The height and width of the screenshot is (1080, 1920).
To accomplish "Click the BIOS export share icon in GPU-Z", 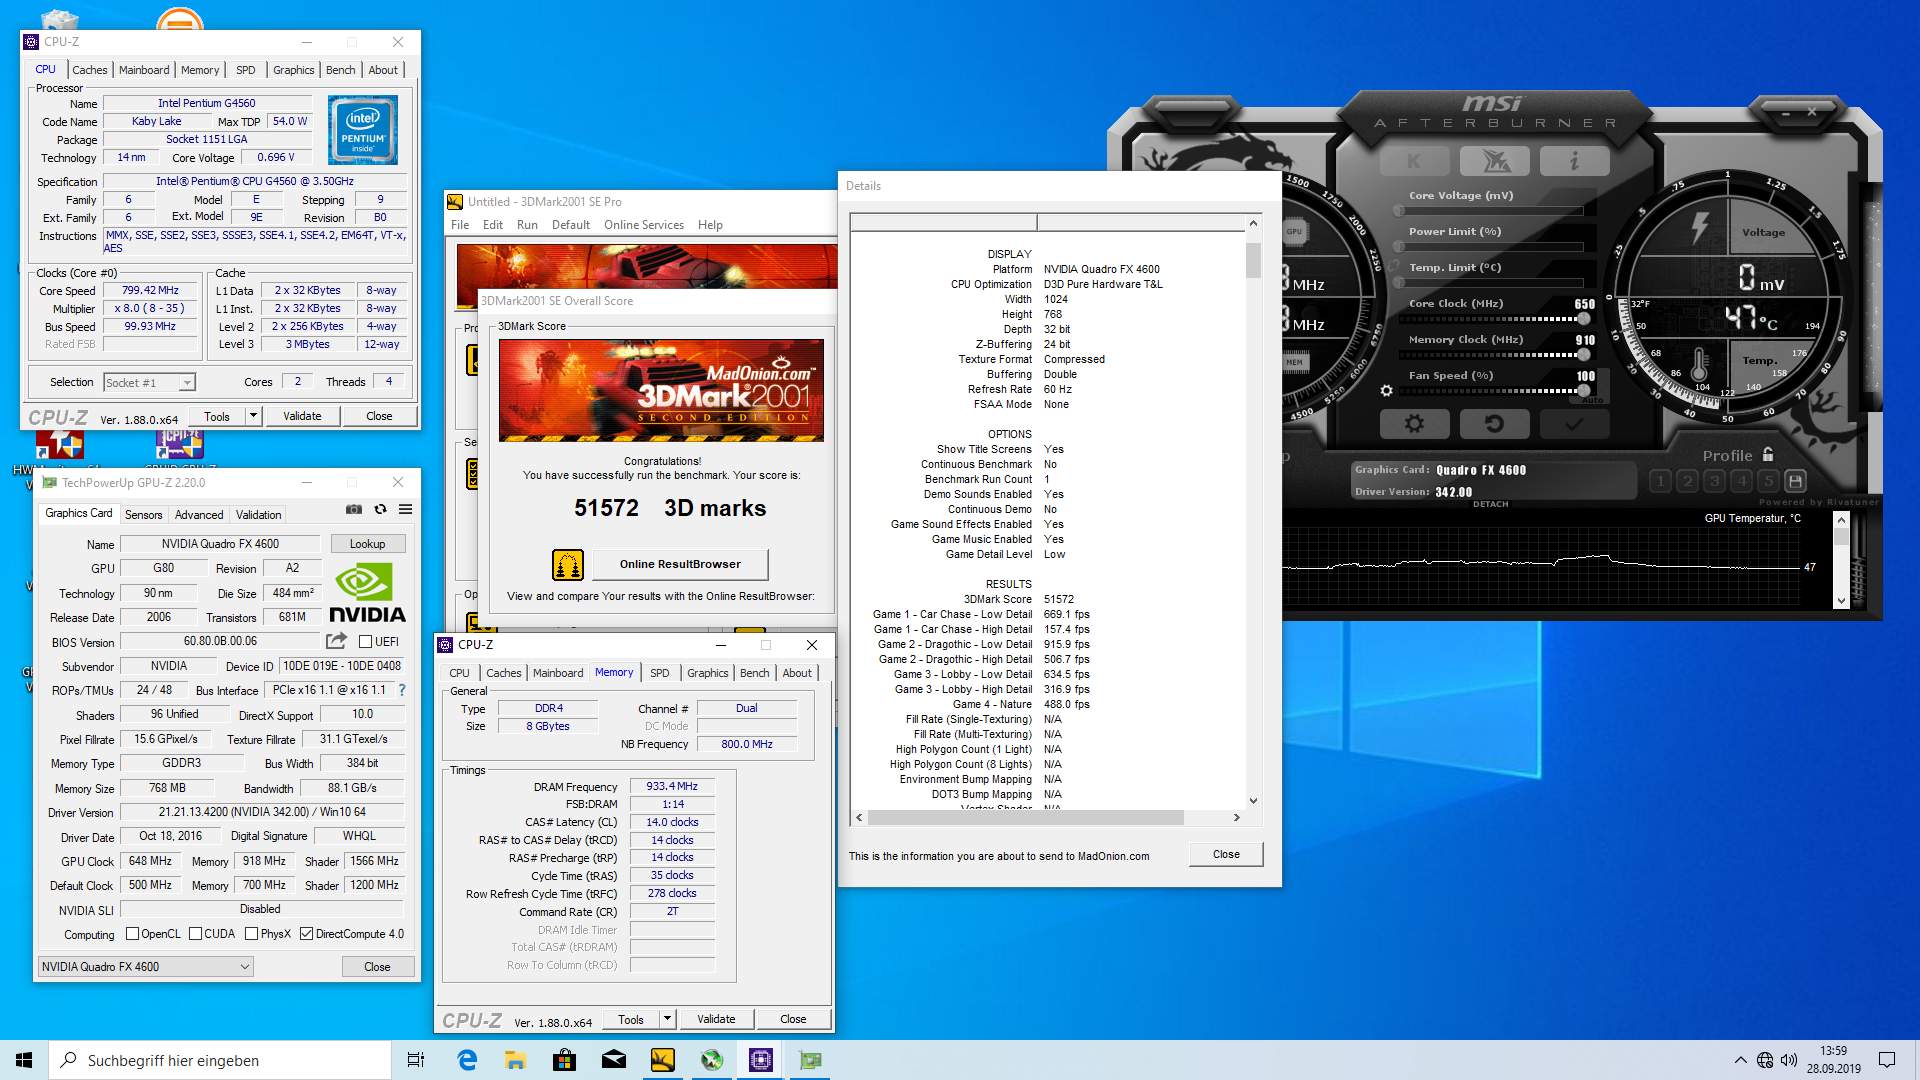I will pos(336,641).
